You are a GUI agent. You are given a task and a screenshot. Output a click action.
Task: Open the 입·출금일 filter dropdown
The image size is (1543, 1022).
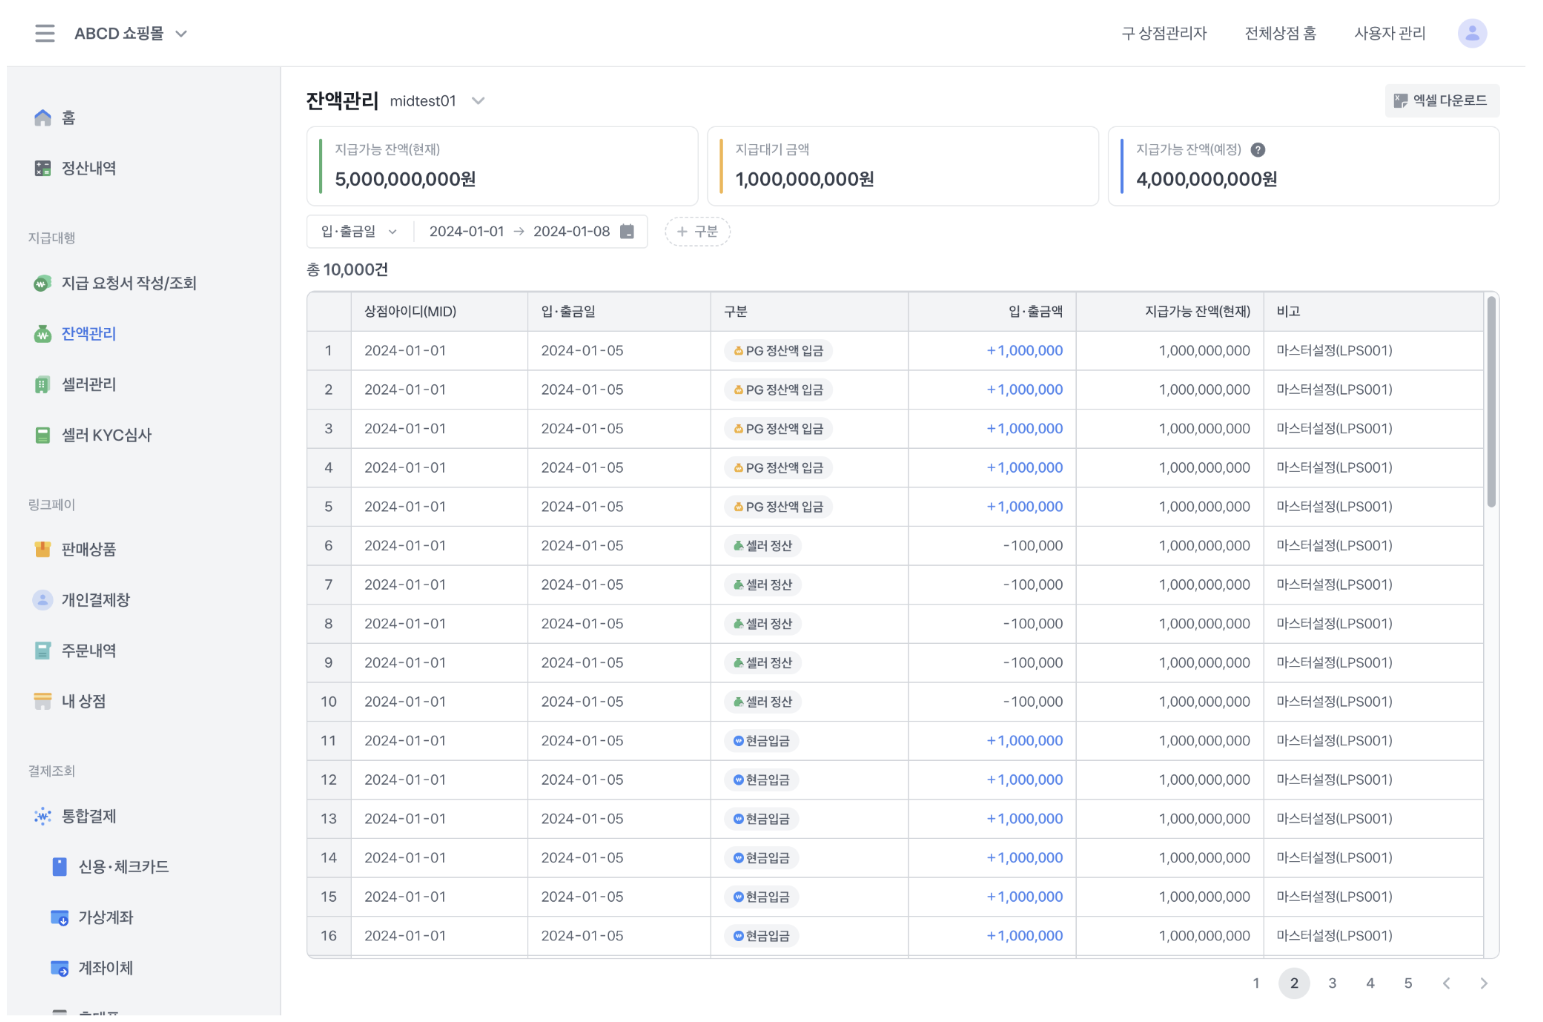coord(359,232)
